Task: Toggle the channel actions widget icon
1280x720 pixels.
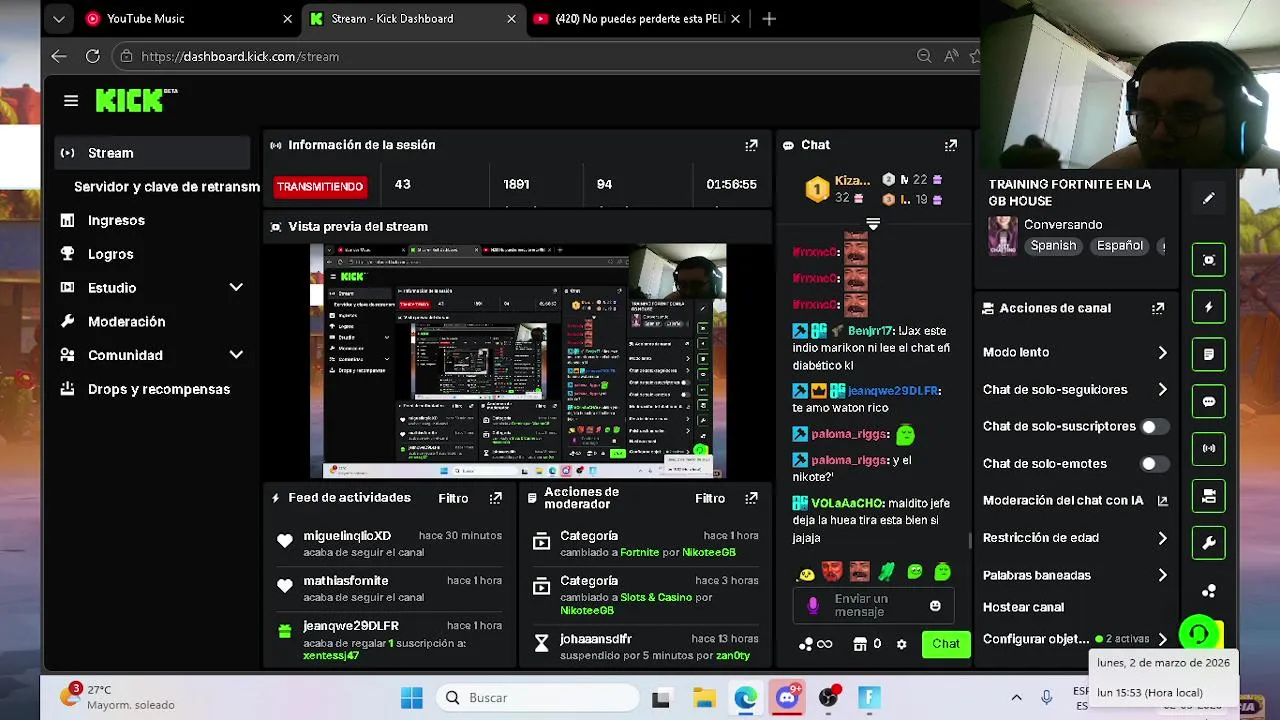Action: [1209, 495]
